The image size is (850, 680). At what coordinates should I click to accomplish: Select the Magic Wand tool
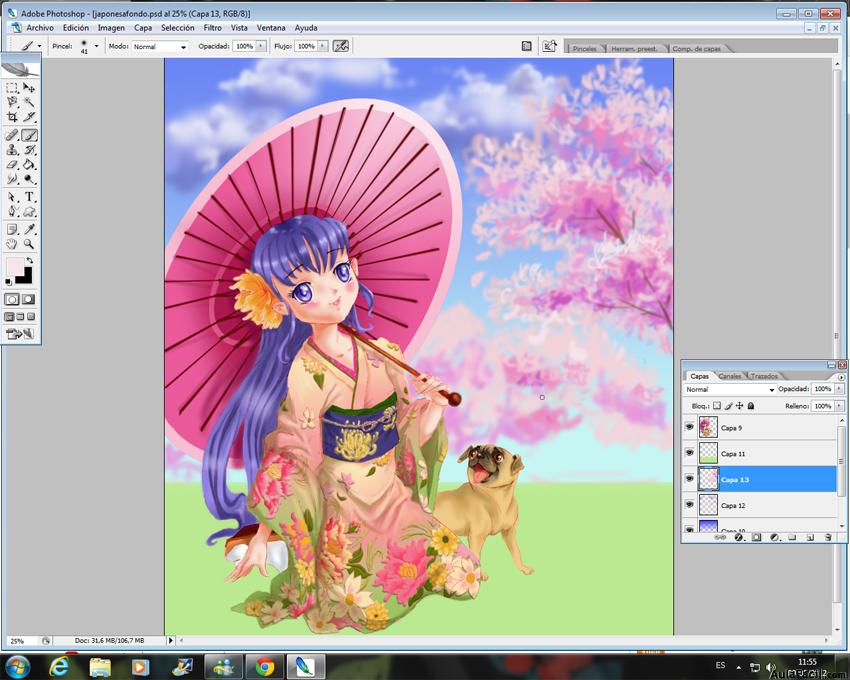[x=29, y=102]
